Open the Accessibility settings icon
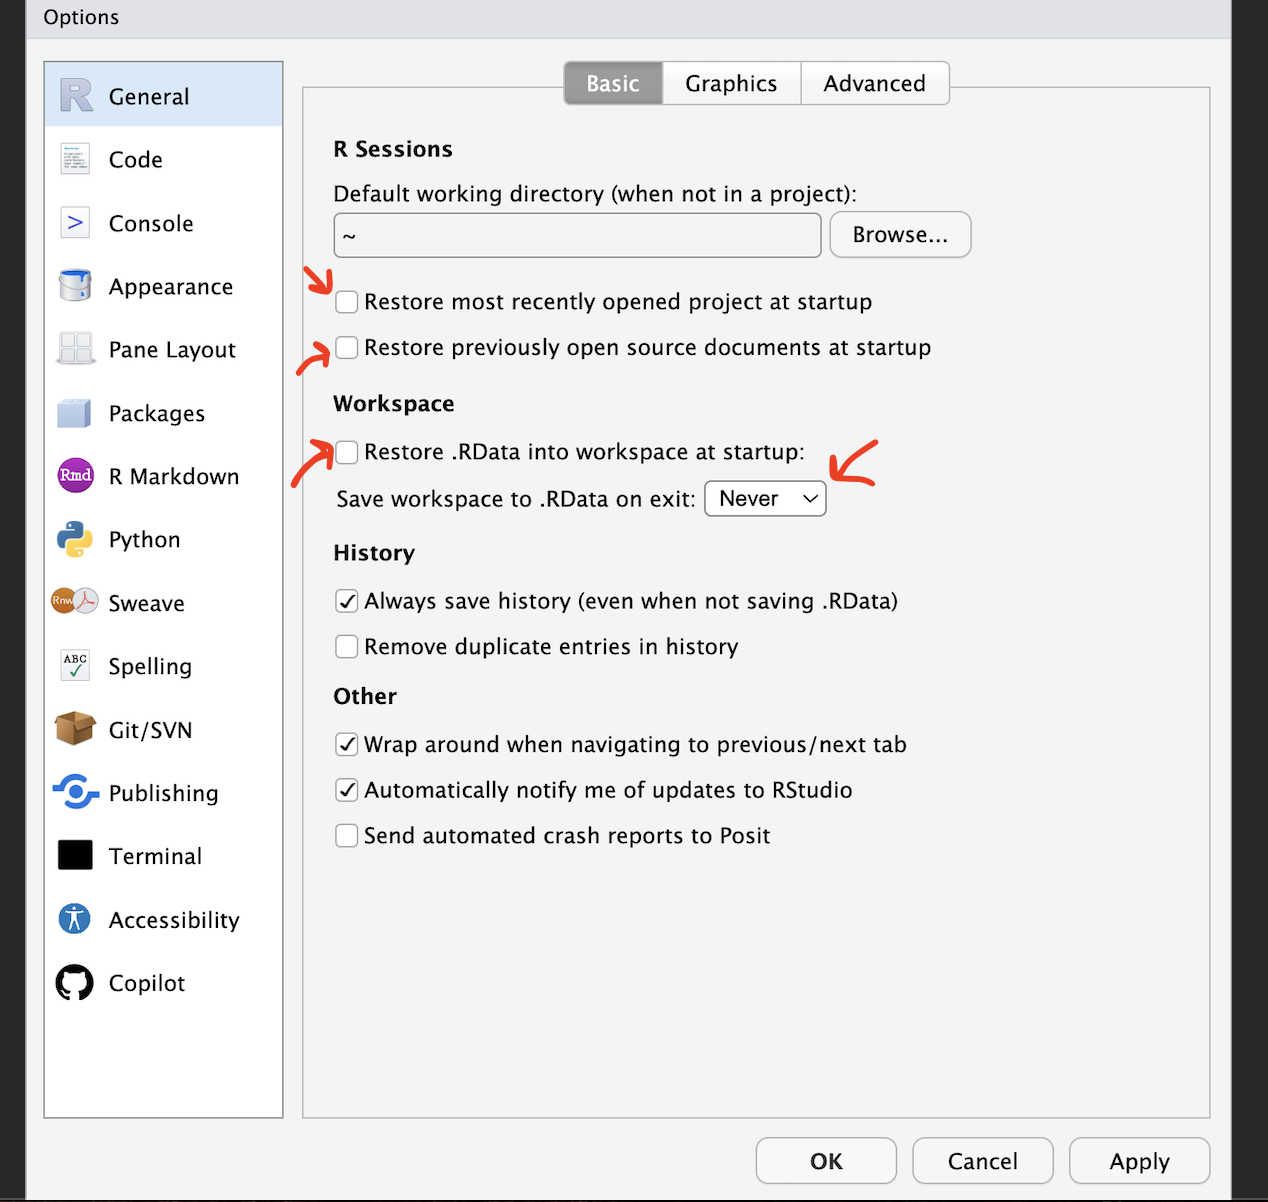This screenshot has height=1202, width=1268. point(75,919)
